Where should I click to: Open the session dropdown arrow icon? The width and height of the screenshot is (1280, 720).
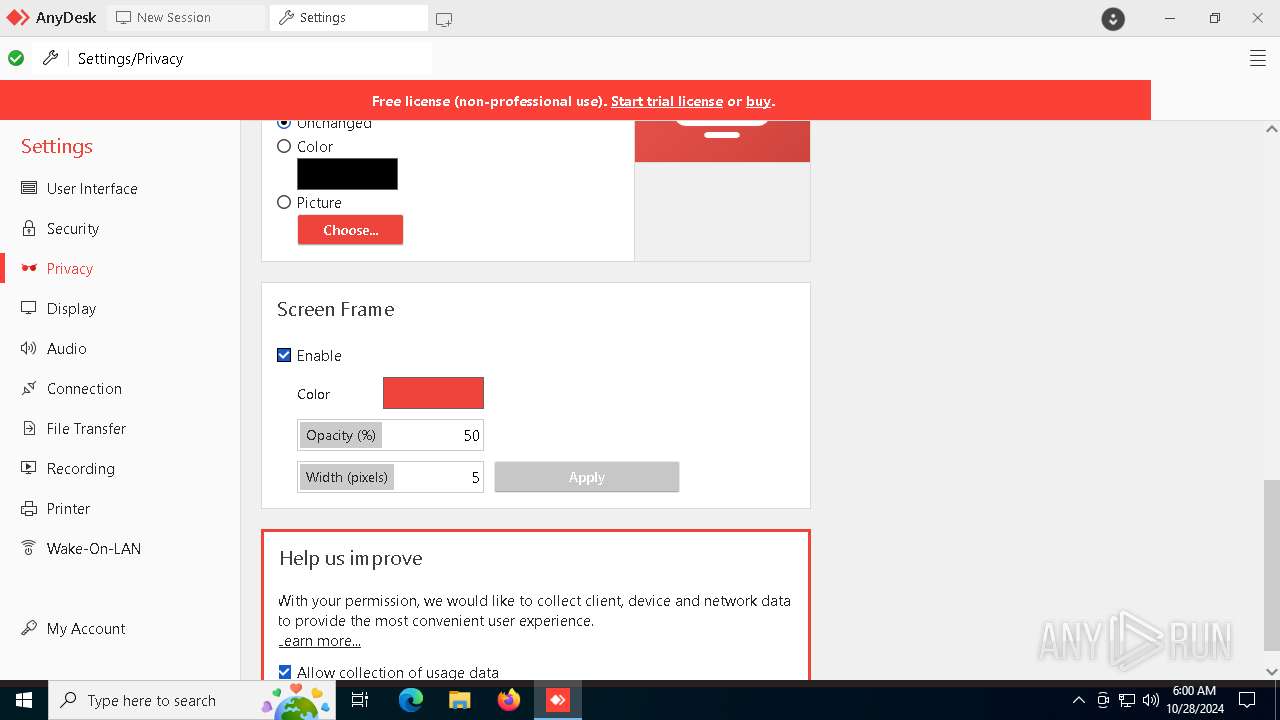pos(1113,18)
